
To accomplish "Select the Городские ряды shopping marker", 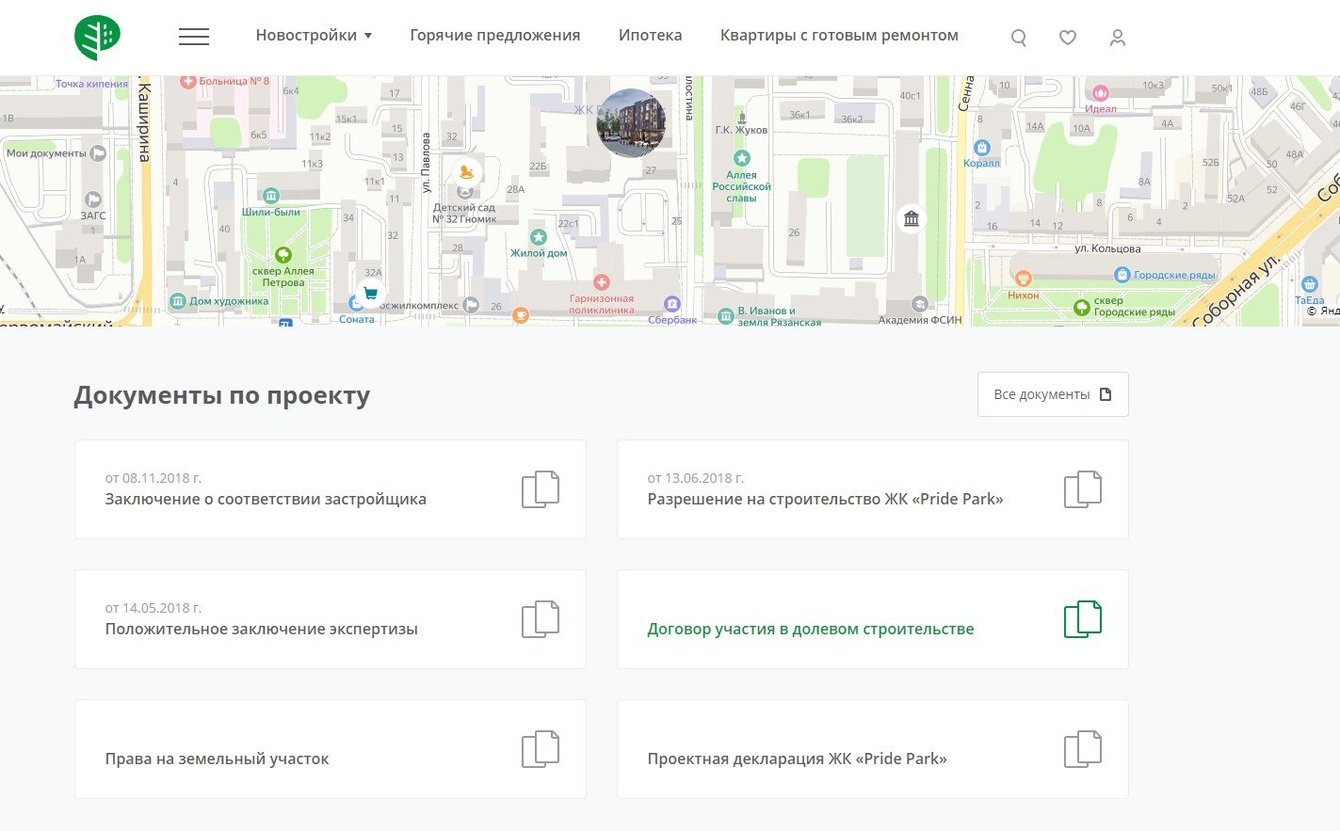I will coord(1122,274).
